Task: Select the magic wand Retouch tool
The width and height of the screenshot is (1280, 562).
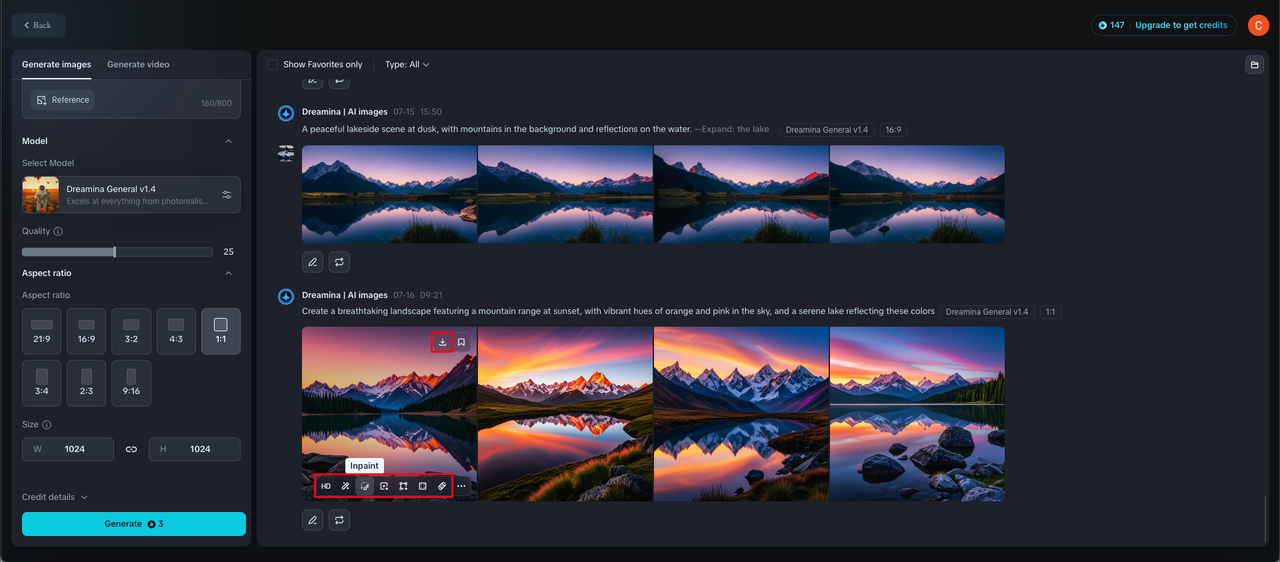Action: 345,486
